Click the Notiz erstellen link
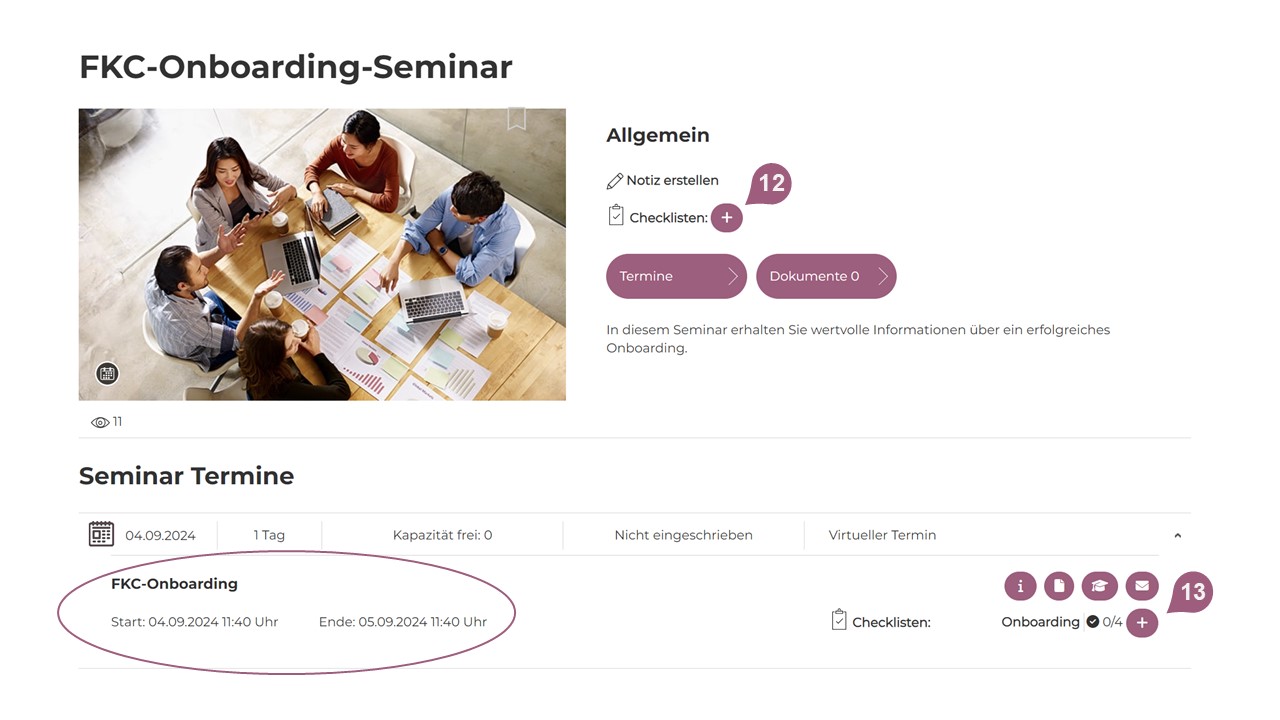The image size is (1280, 720). click(672, 181)
